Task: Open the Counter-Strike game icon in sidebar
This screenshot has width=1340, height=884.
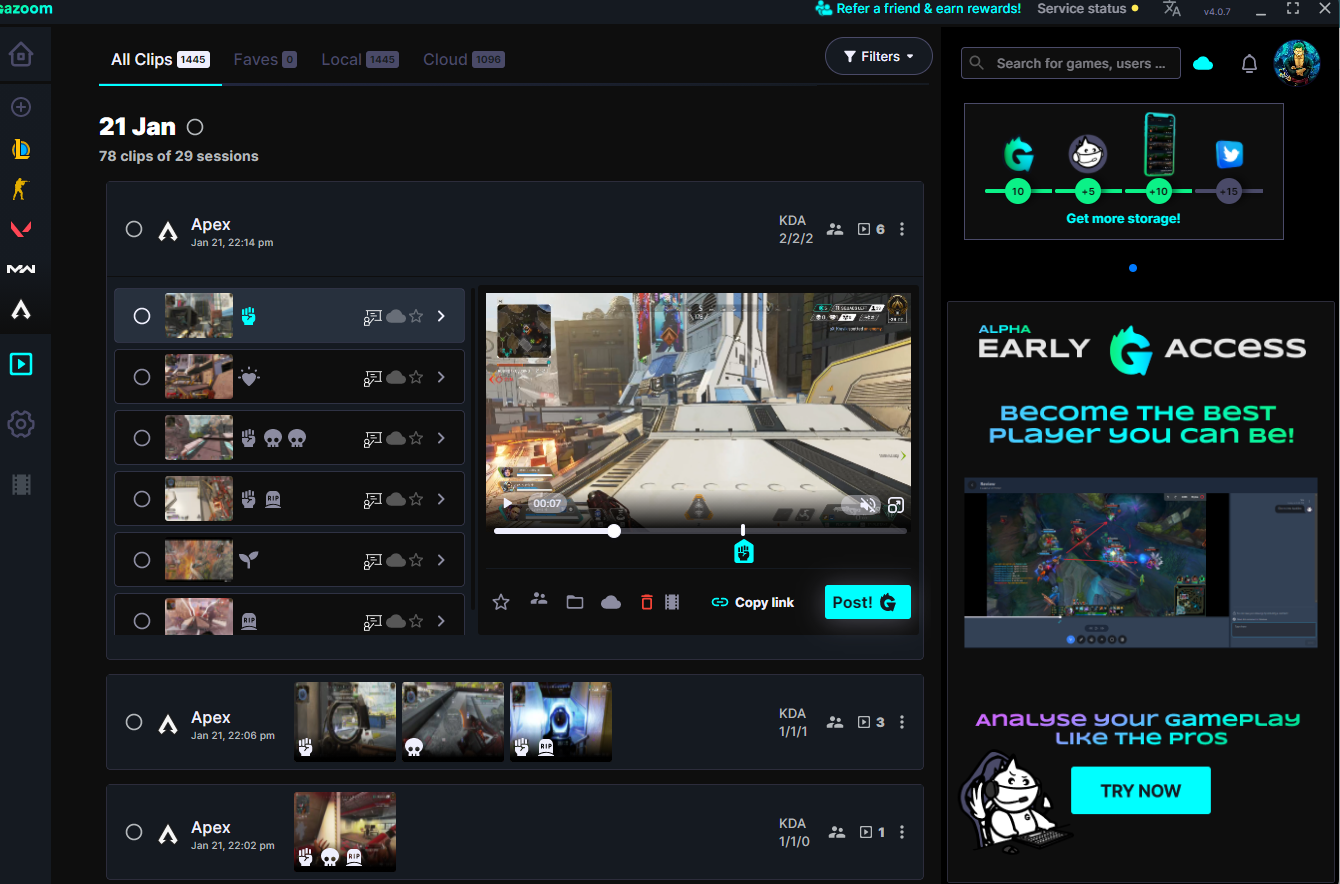Action: click(21, 189)
